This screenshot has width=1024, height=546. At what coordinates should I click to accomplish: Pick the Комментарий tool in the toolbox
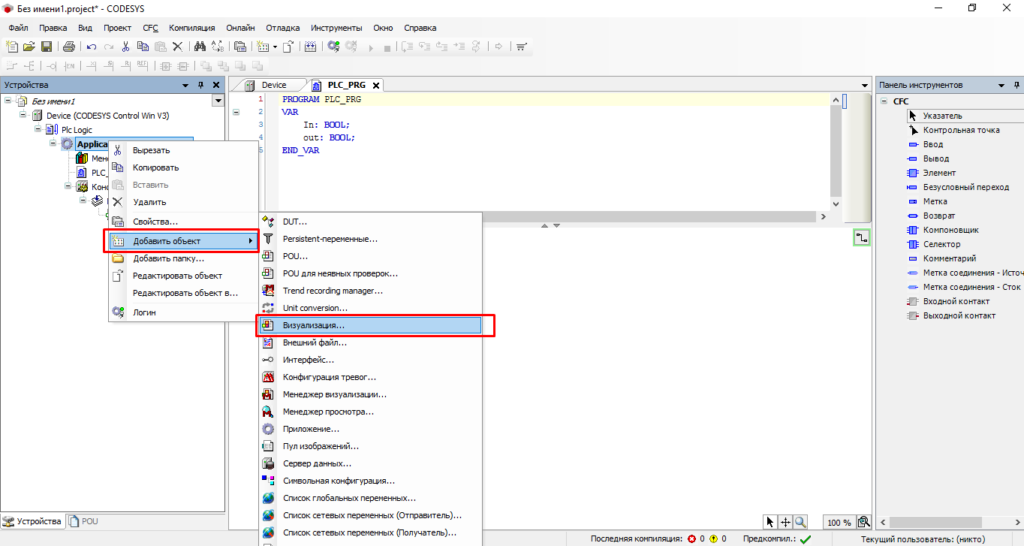coord(948,258)
